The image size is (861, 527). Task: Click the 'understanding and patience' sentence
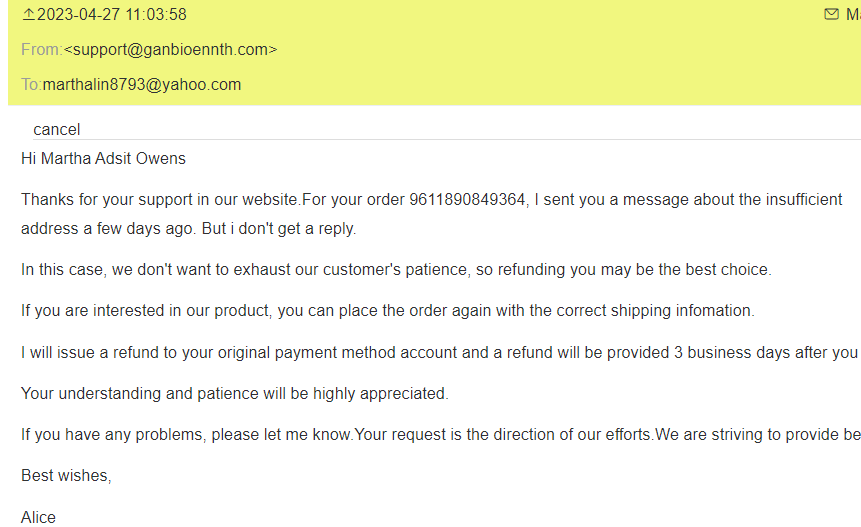point(235,393)
